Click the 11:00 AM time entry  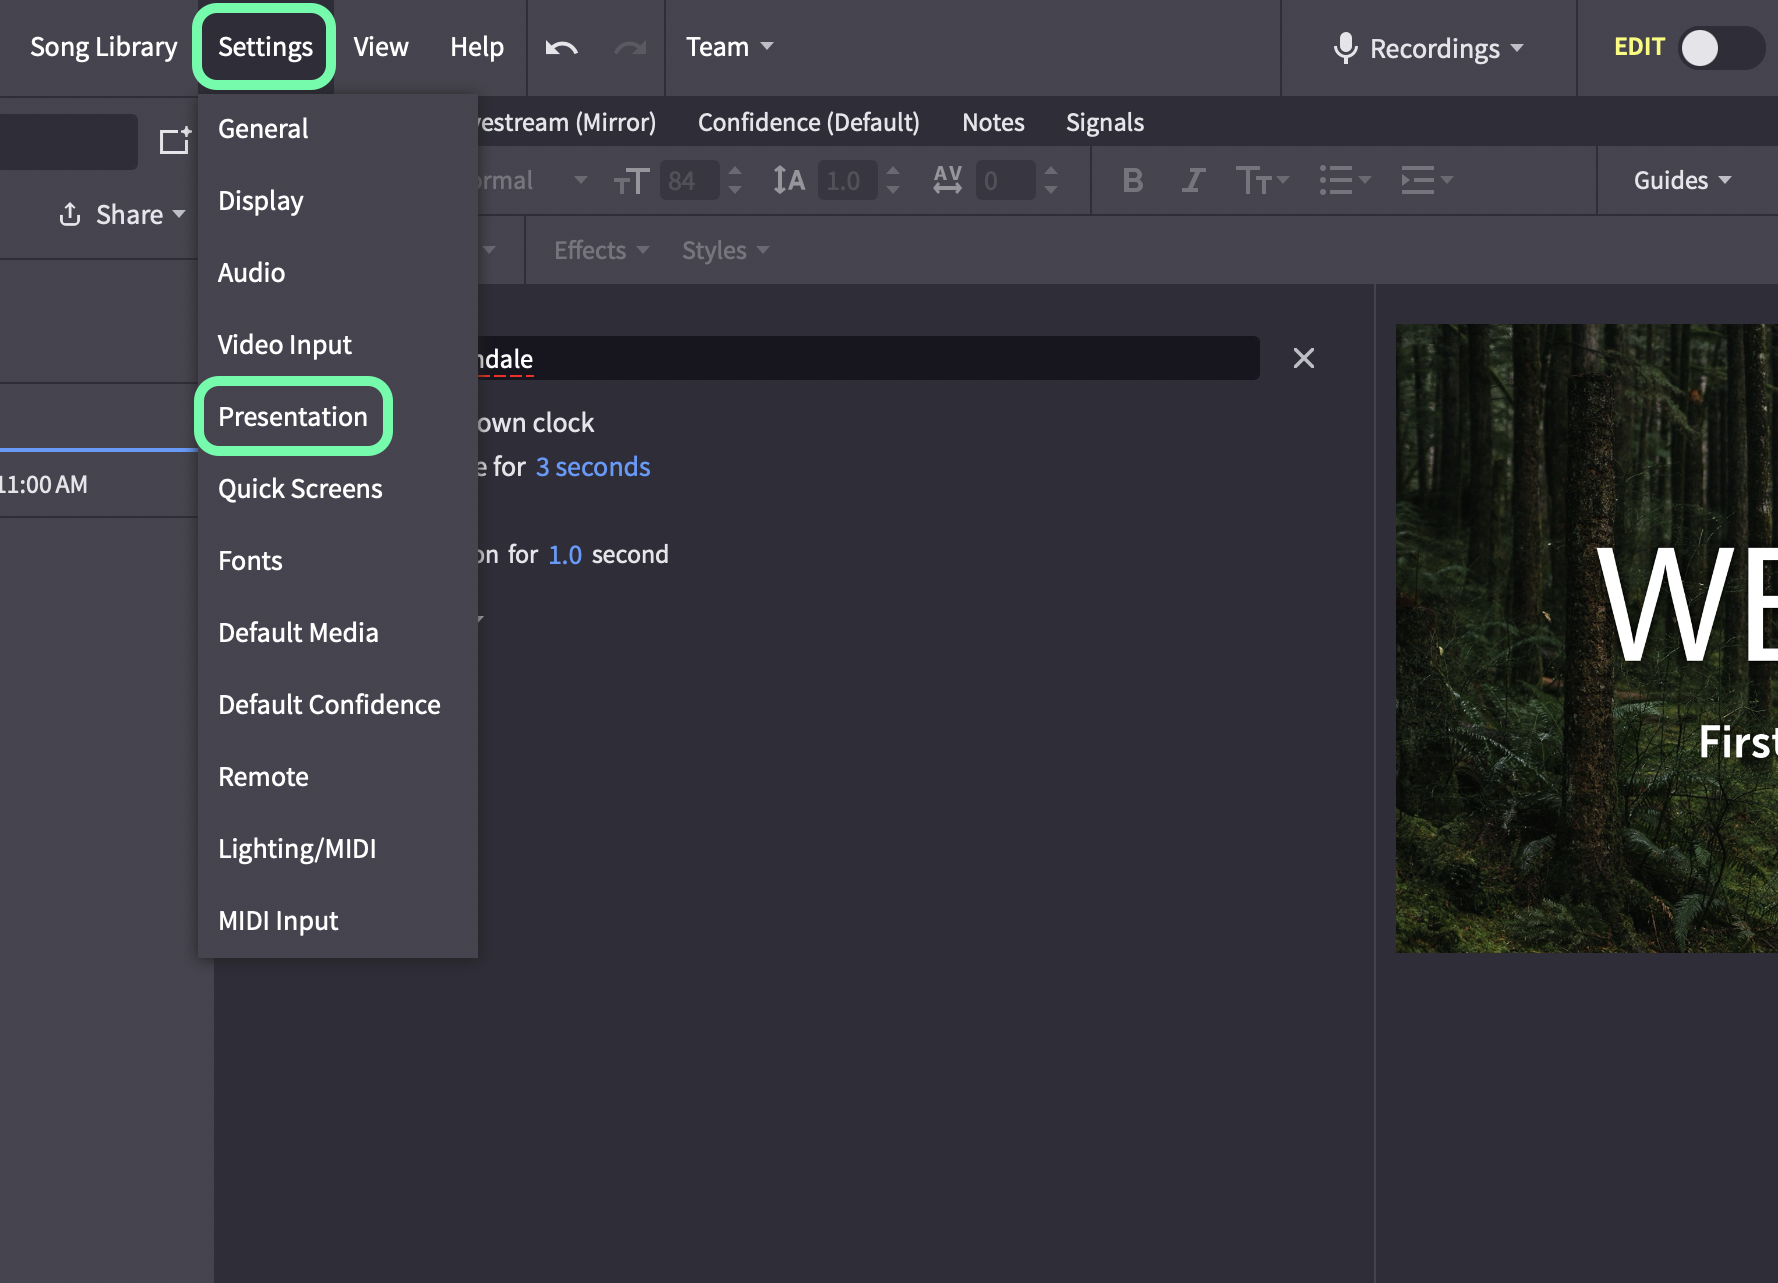(43, 485)
